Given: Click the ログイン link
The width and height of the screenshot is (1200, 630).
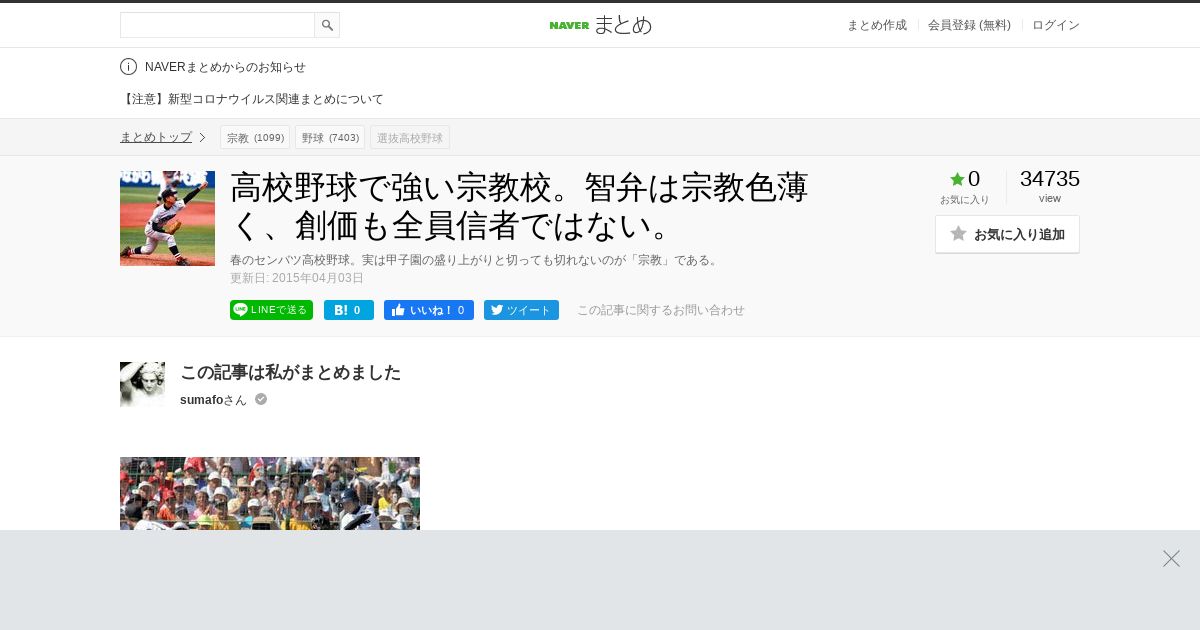Looking at the screenshot, I should pyautogui.click(x=1056, y=25).
